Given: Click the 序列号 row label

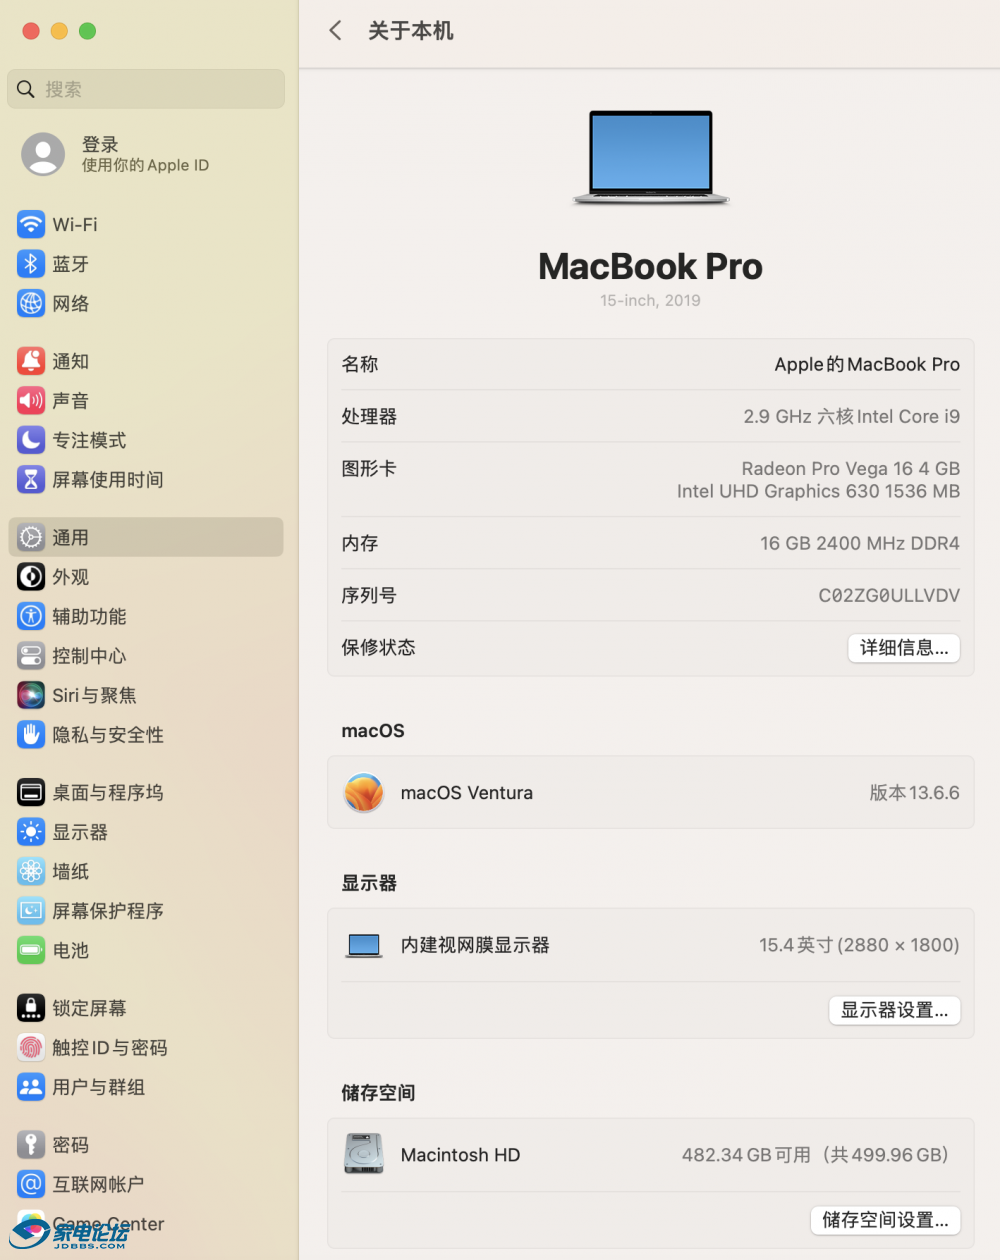Looking at the screenshot, I should tap(368, 596).
